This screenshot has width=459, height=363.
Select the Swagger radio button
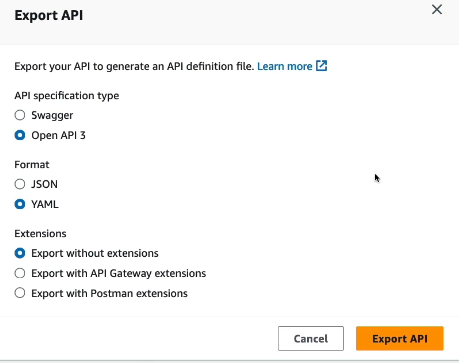click(20, 115)
